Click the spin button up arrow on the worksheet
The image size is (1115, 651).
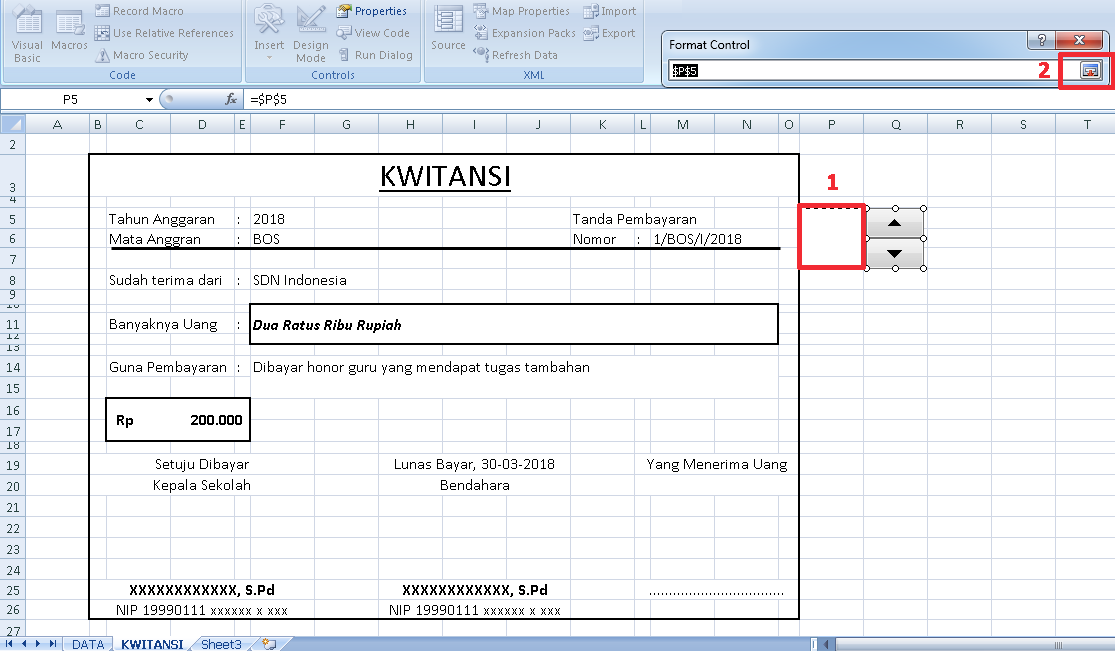[x=893, y=222]
